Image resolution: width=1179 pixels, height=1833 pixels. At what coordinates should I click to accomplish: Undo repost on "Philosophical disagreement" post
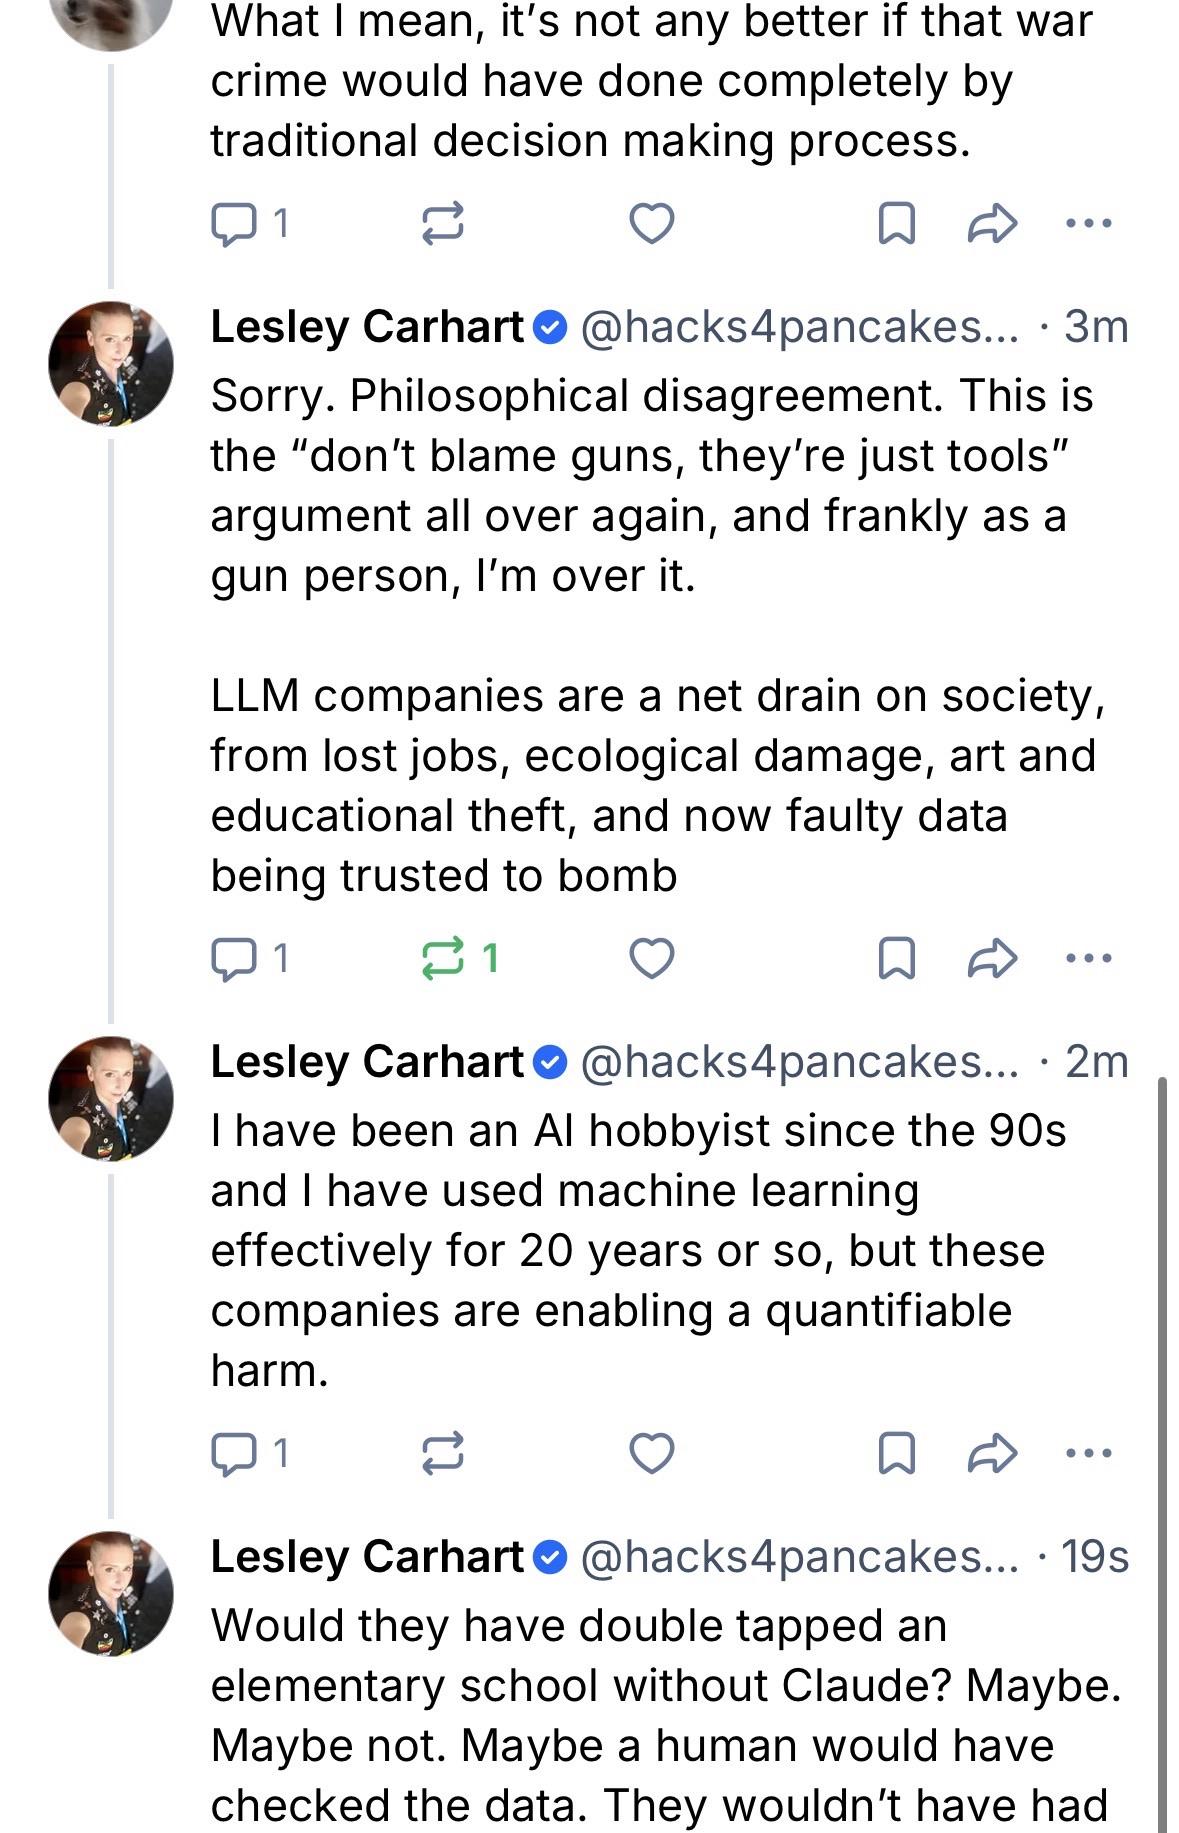[x=442, y=959]
